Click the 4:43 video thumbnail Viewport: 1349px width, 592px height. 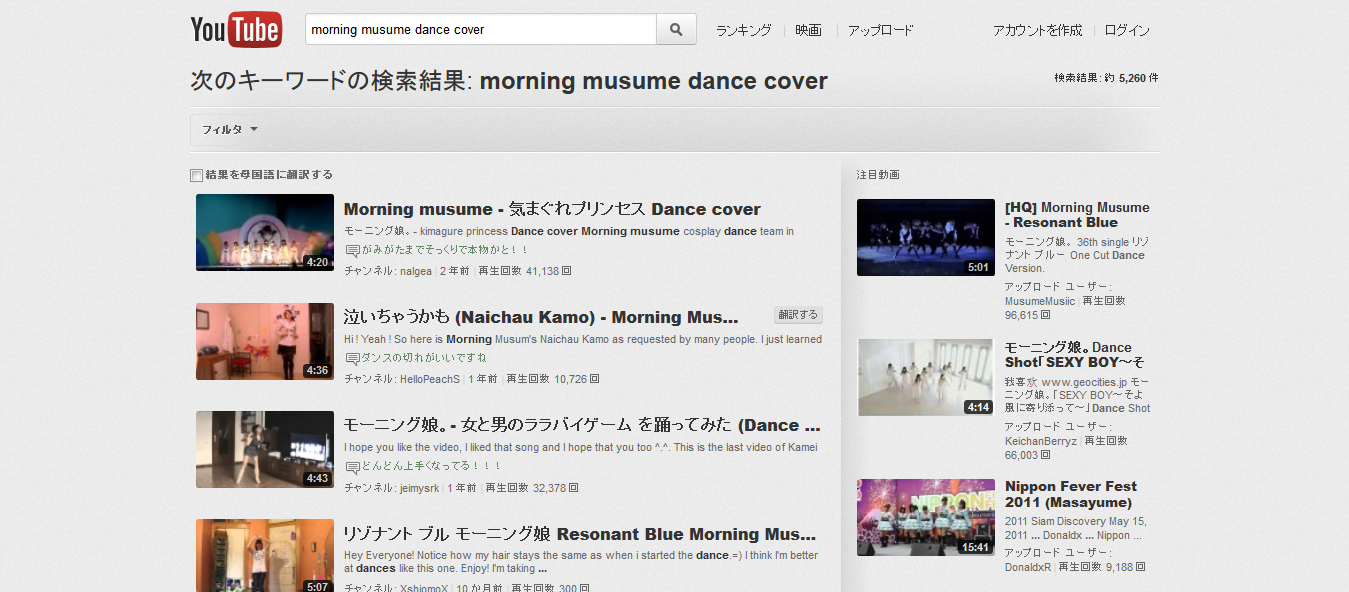pyautogui.click(x=265, y=449)
